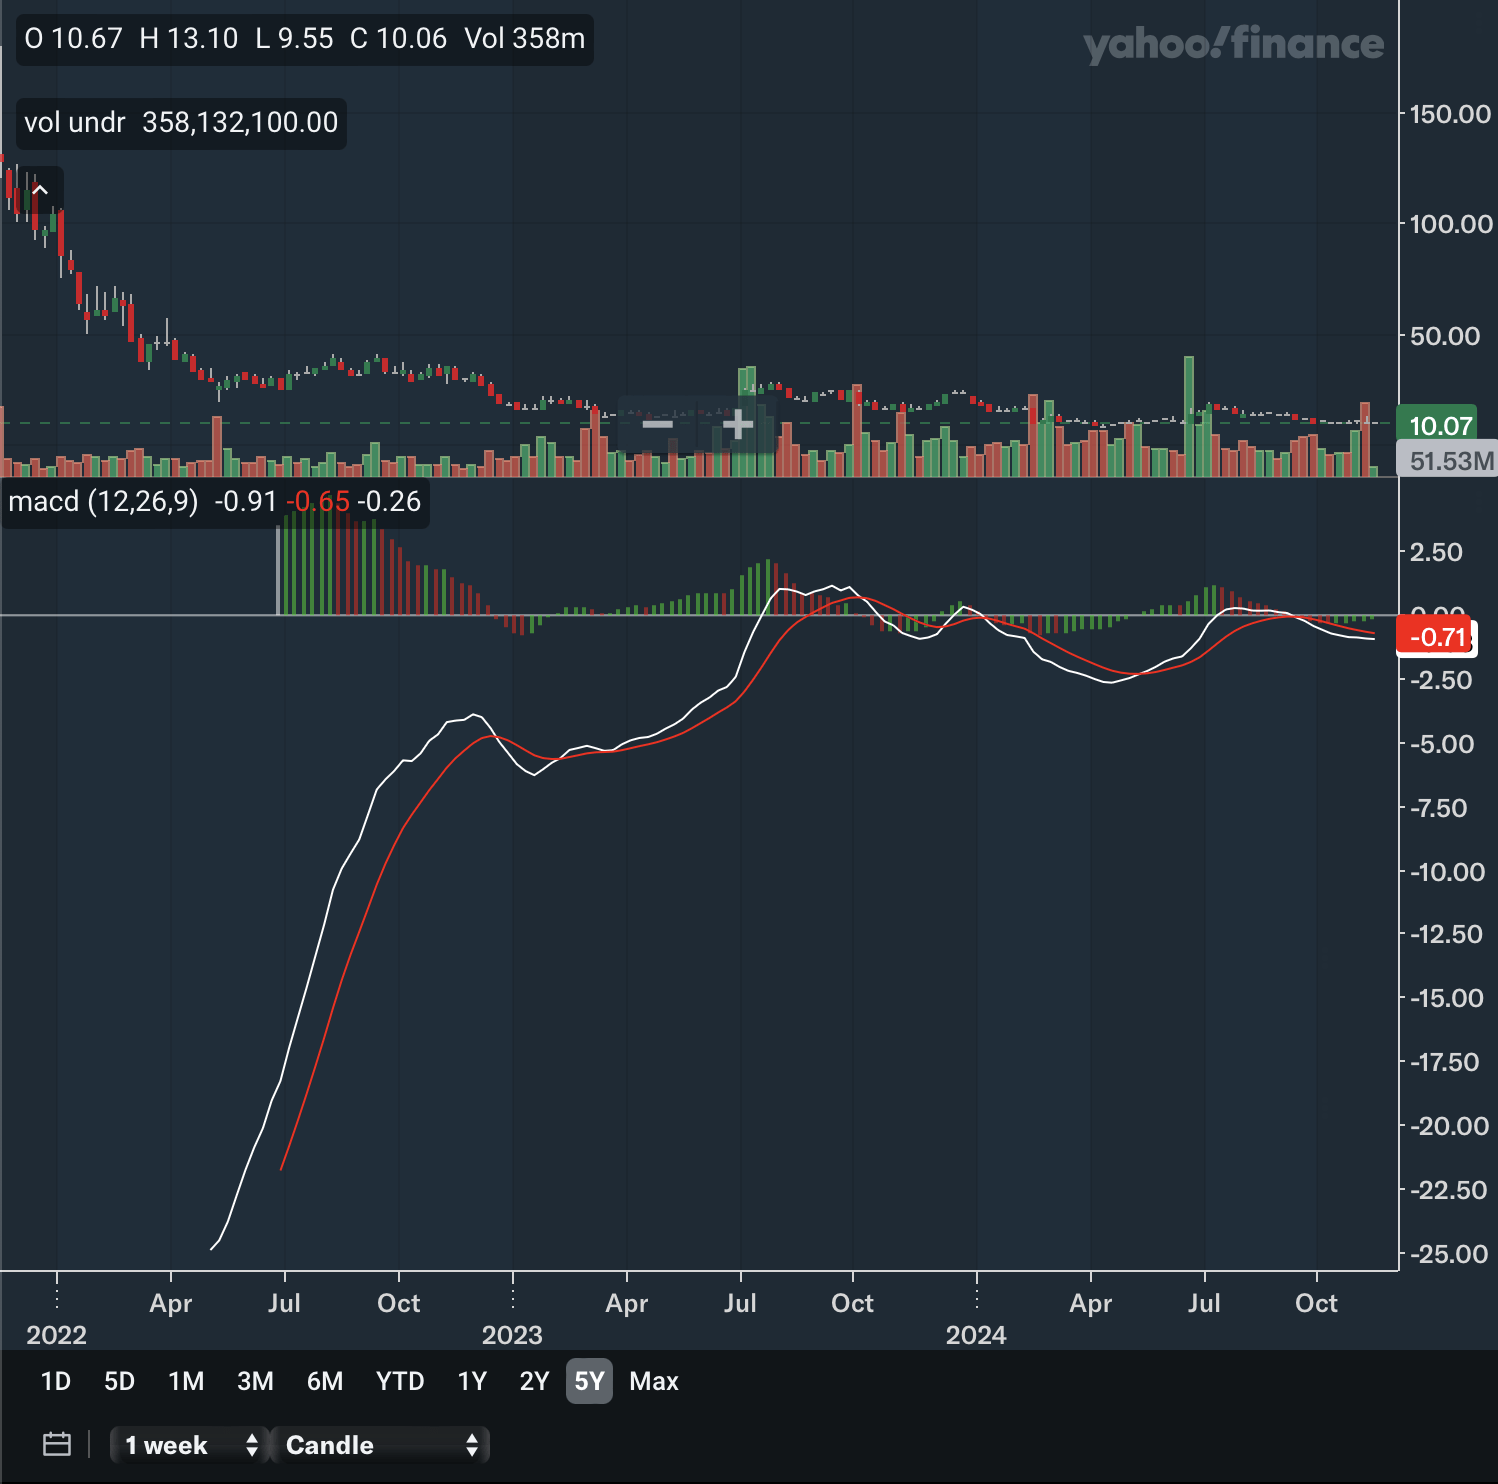
Task: Click the active 5Y range button
Action: tap(589, 1381)
